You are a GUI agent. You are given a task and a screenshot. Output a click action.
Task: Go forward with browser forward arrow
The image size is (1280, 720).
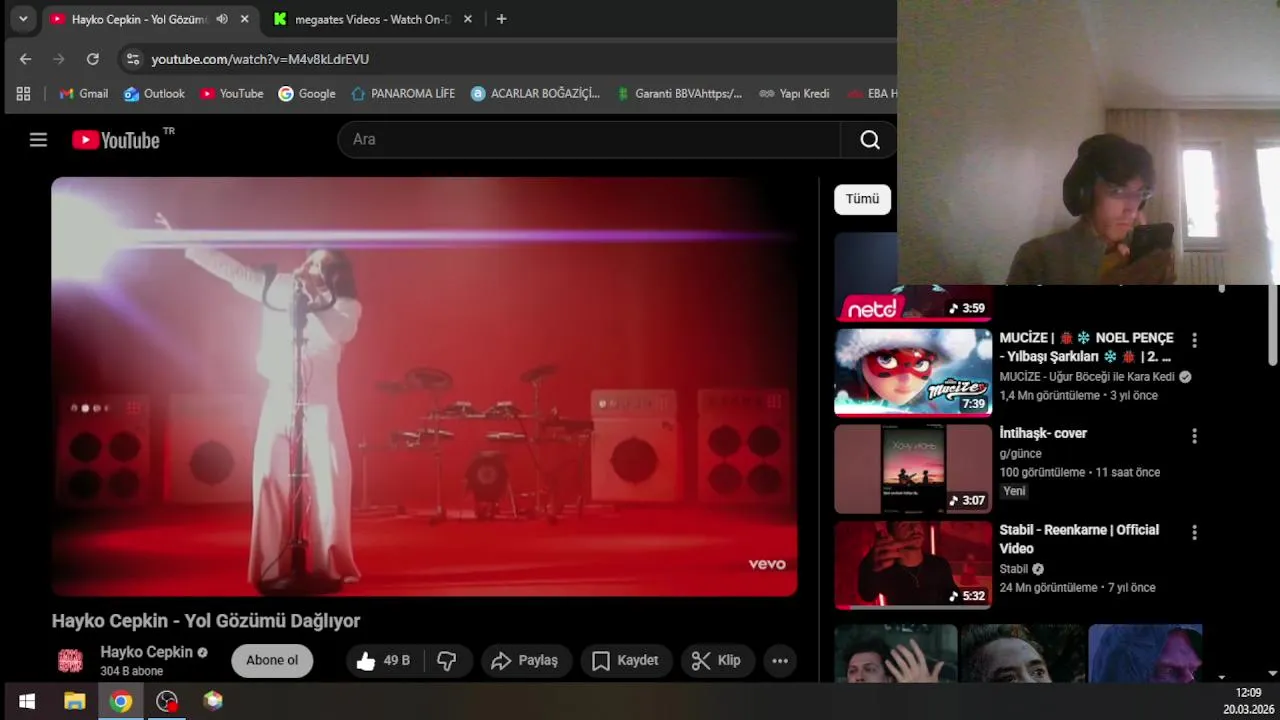59,59
